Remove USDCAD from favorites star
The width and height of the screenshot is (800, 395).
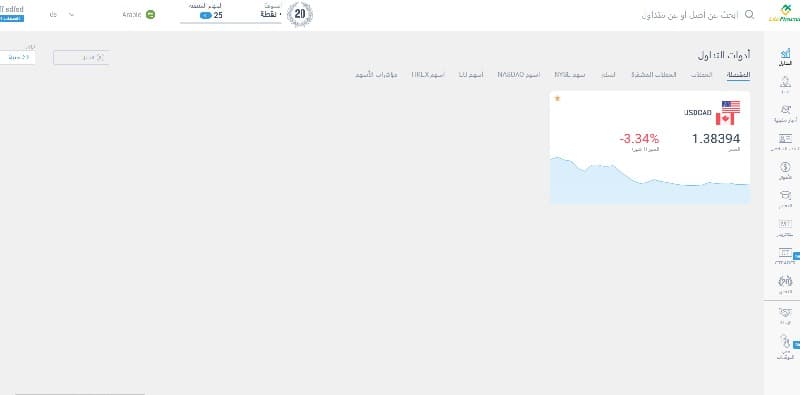pos(557,98)
